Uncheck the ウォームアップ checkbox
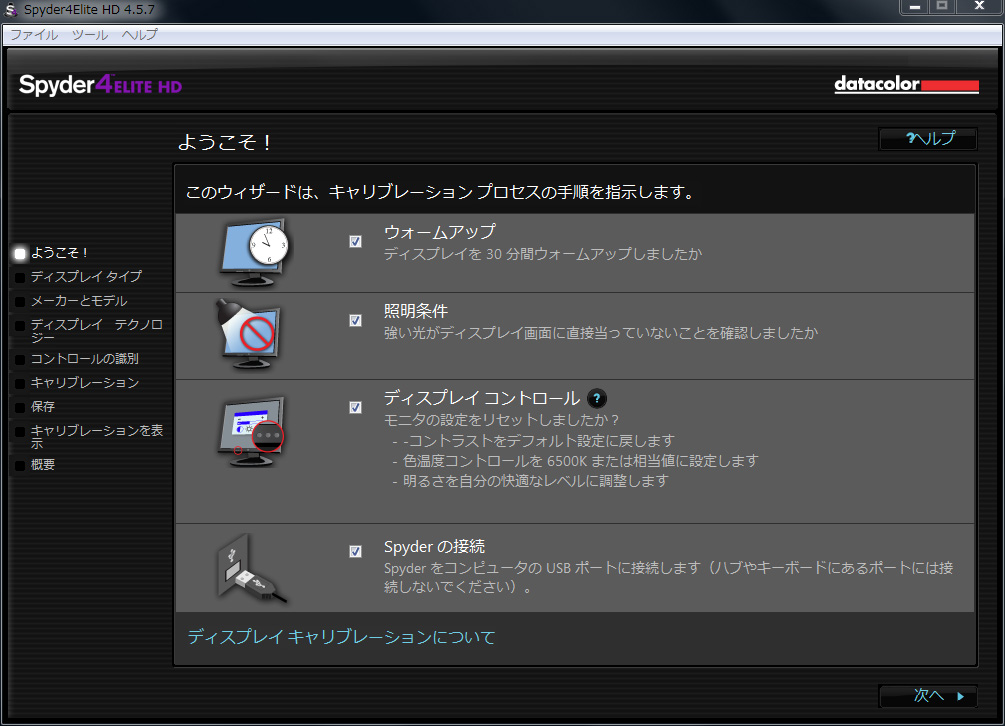Image resolution: width=1005 pixels, height=726 pixels. tap(356, 239)
